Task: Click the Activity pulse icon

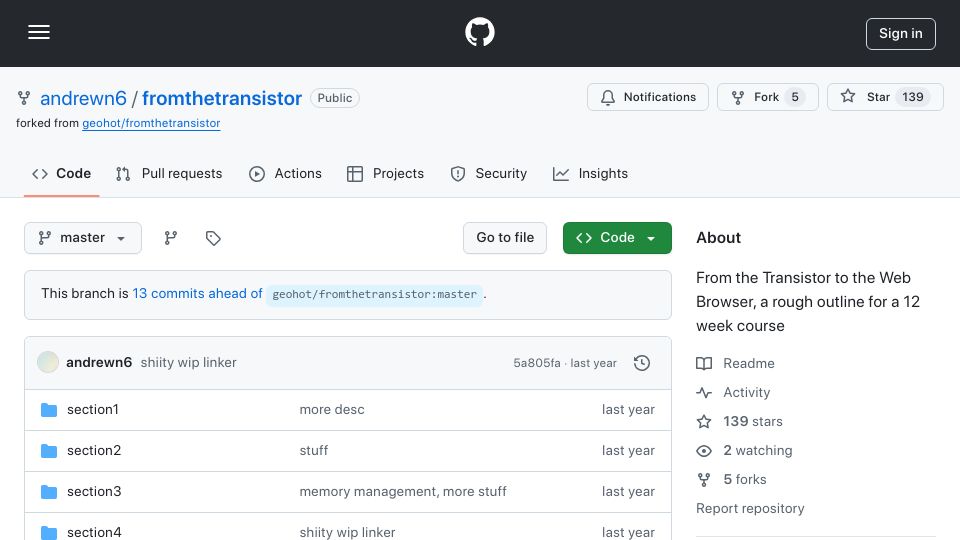Action: 704,392
